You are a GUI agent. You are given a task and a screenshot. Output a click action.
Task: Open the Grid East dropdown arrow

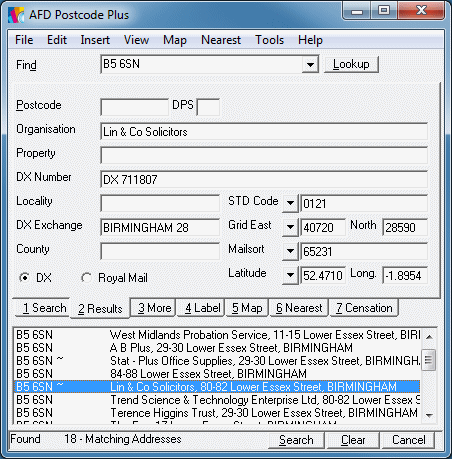pyautogui.click(x=290, y=227)
